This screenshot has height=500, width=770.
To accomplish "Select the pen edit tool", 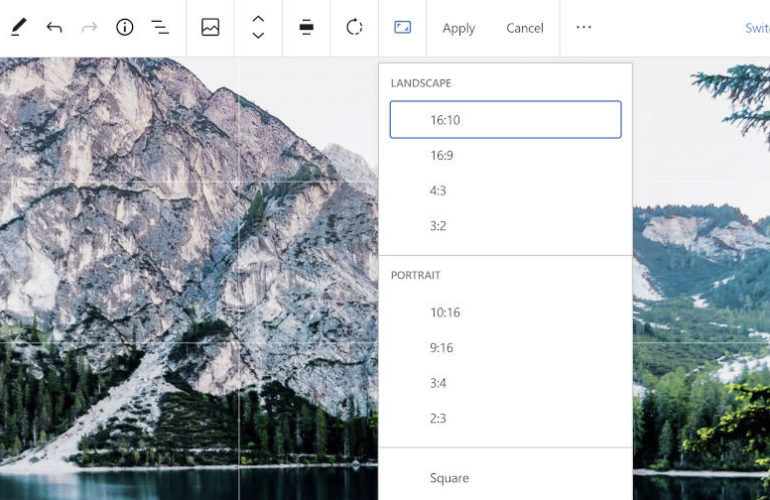I will (18, 28).
